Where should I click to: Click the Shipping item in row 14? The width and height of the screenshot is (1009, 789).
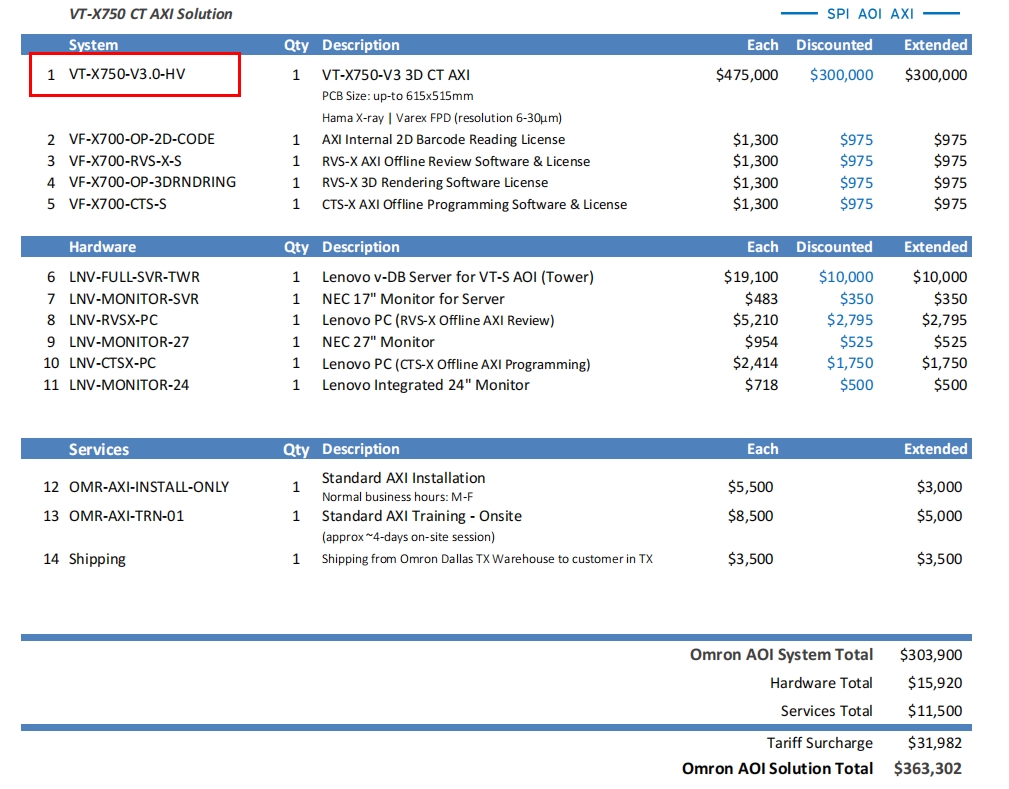point(97,559)
